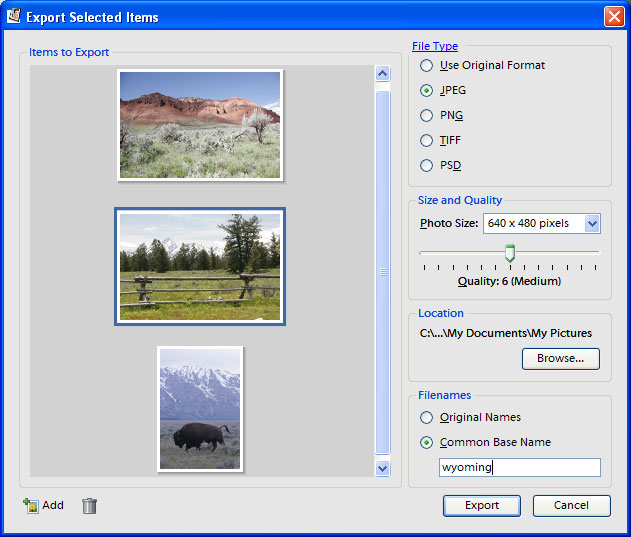Select Common Base Name option

(x=427, y=443)
